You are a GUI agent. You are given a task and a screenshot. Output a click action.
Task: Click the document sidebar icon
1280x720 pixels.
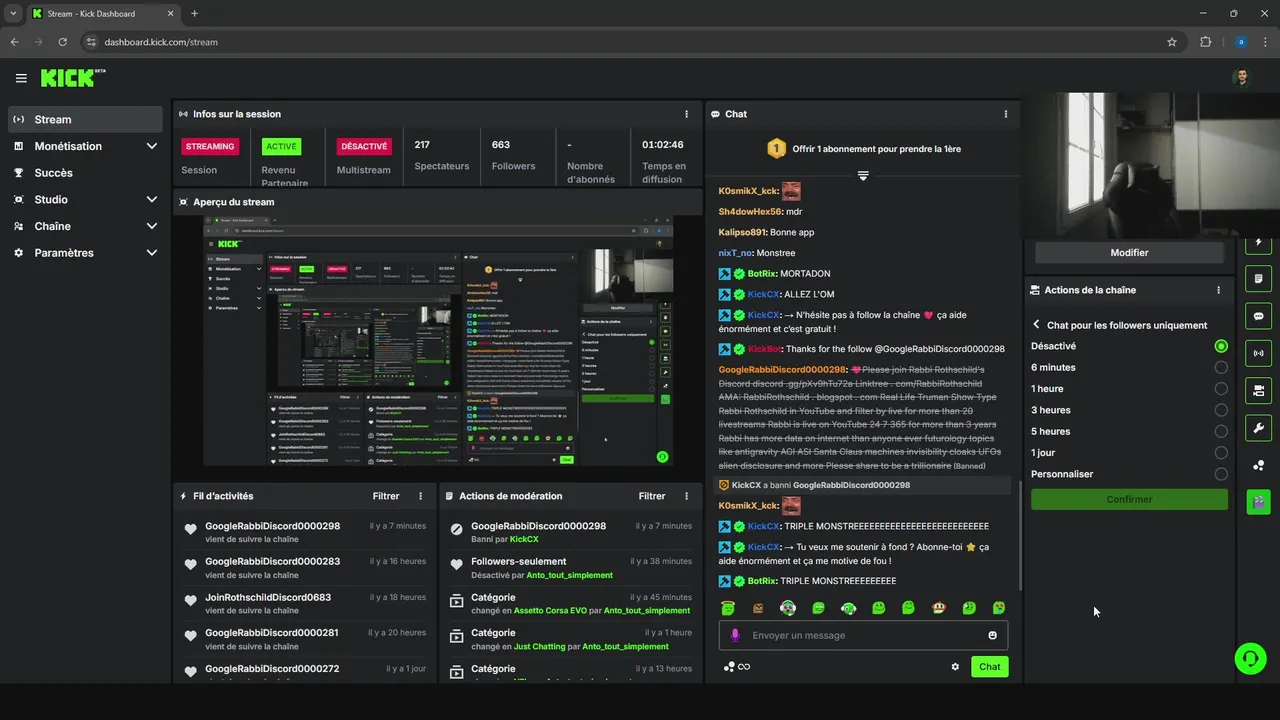1258,278
